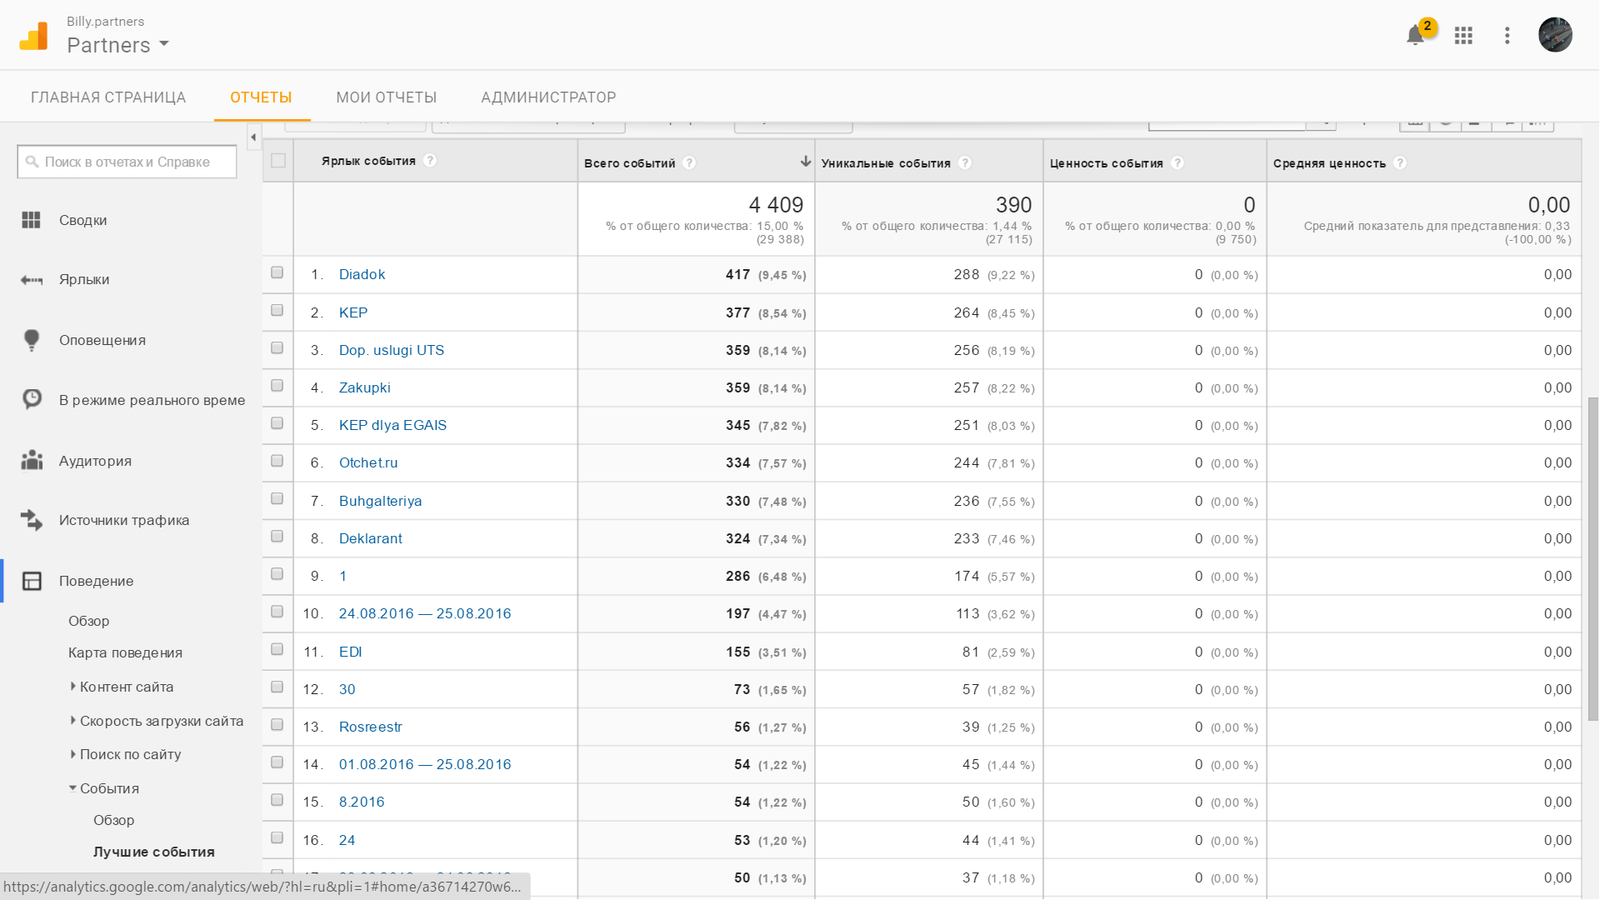Open the Rosreestr event label link
The width and height of the screenshot is (1600, 900).
click(370, 727)
